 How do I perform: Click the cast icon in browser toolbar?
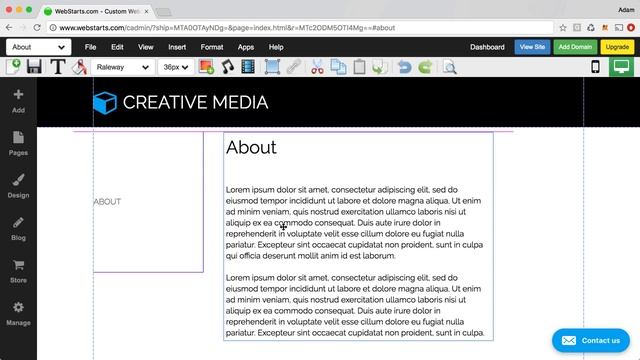(619, 28)
